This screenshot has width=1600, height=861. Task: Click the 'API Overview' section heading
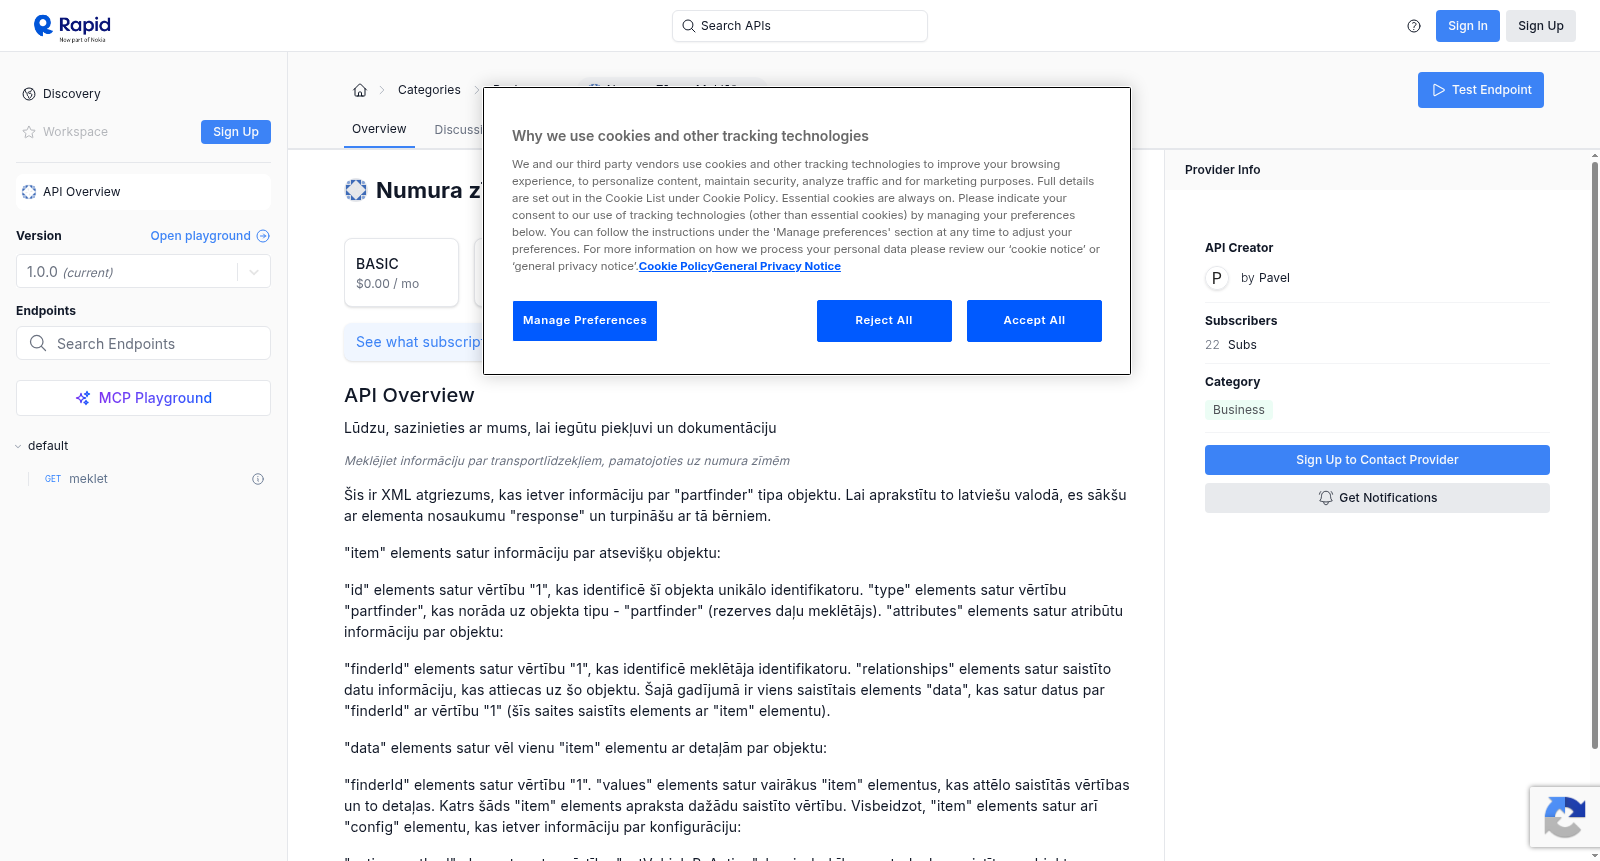(409, 396)
